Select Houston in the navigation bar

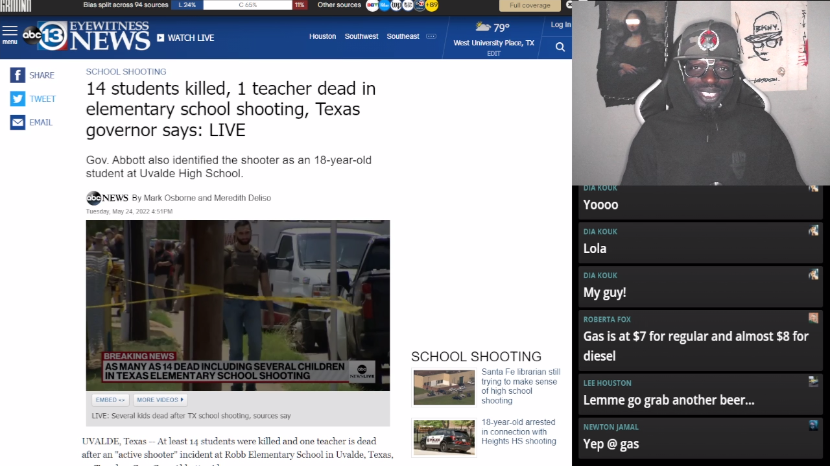323,37
